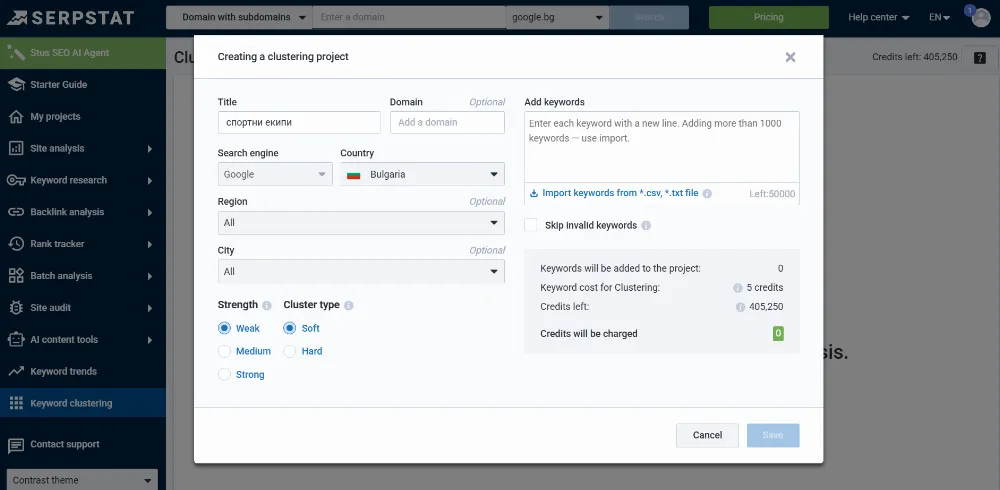Image resolution: width=1000 pixels, height=490 pixels.
Task: Expand the Rank tracker submenu arrow
Action: (x=150, y=244)
